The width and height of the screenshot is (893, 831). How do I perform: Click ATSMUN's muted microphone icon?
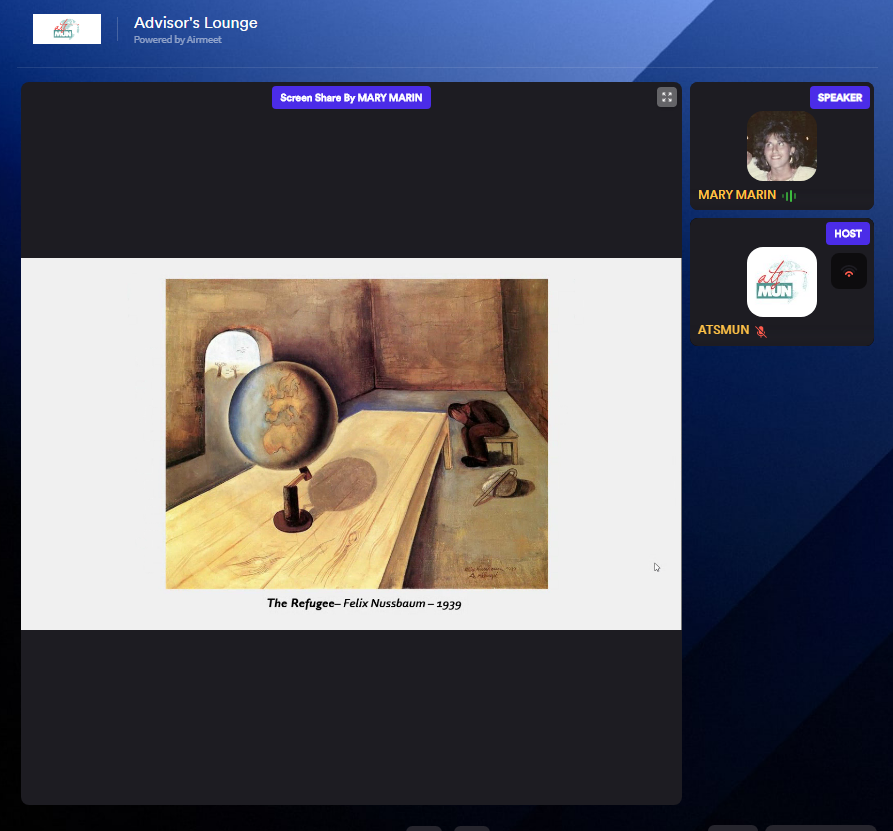[x=761, y=331]
